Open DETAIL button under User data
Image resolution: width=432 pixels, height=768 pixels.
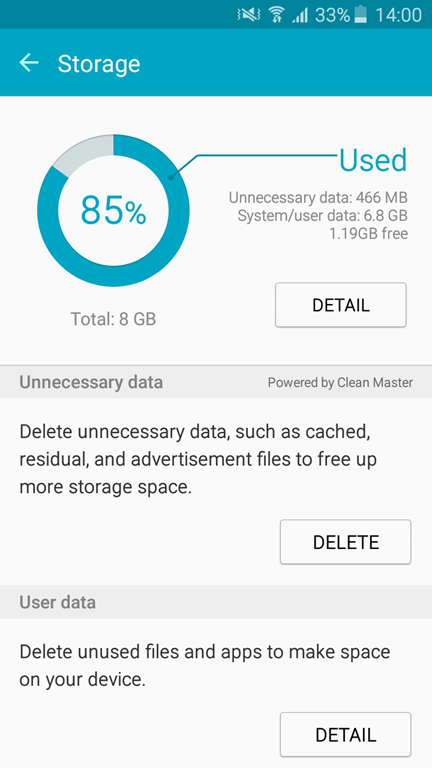pyautogui.click(x=346, y=734)
